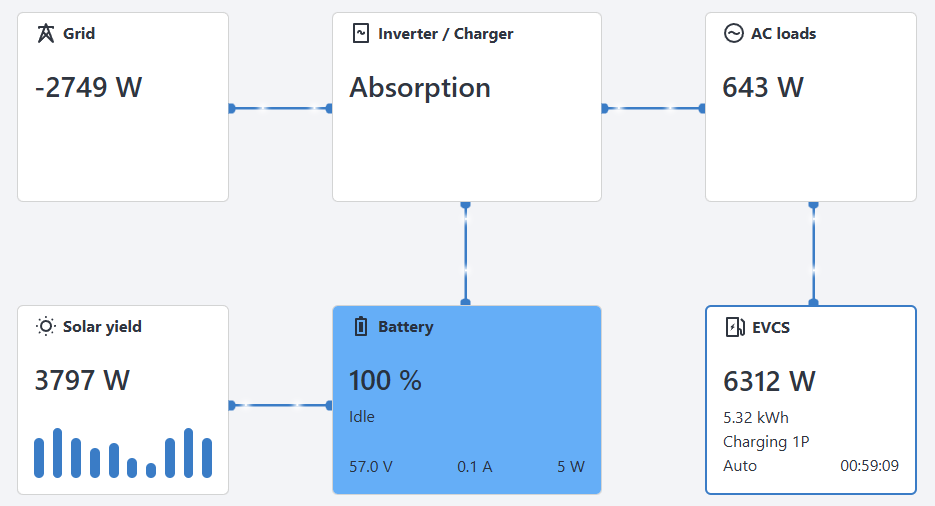Click the EVCS Auto mode label

coord(740,466)
